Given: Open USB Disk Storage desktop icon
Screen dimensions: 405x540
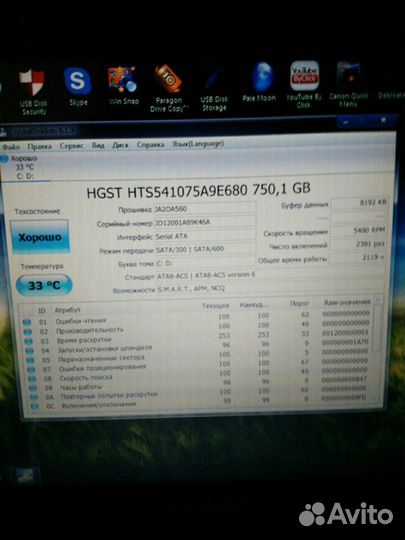Looking at the screenshot, I should point(214,90).
